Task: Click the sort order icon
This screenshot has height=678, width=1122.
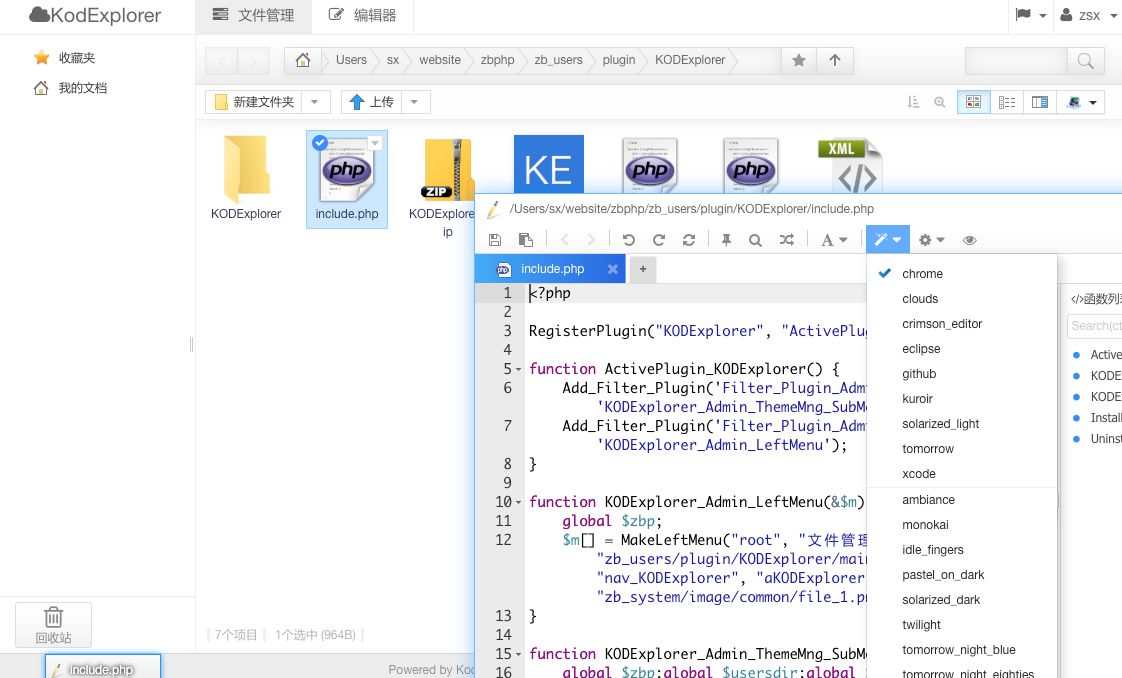Action: (x=913, y=102)
